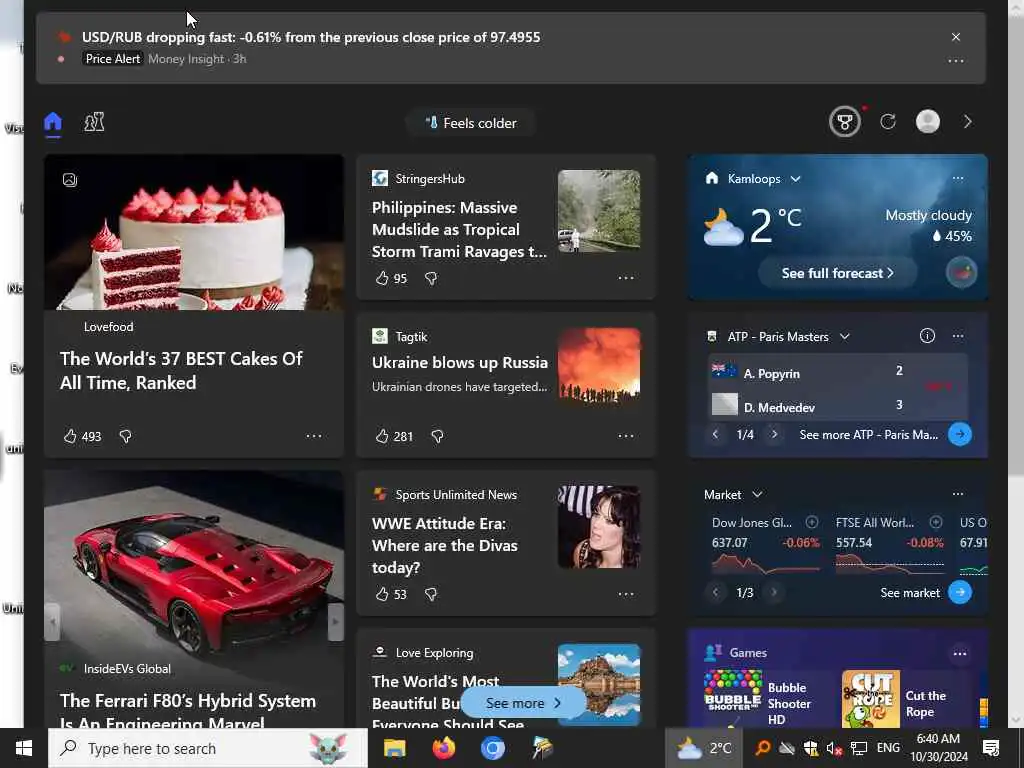Open the user profile avatar

pyautogui.click(x=927, y=121)
